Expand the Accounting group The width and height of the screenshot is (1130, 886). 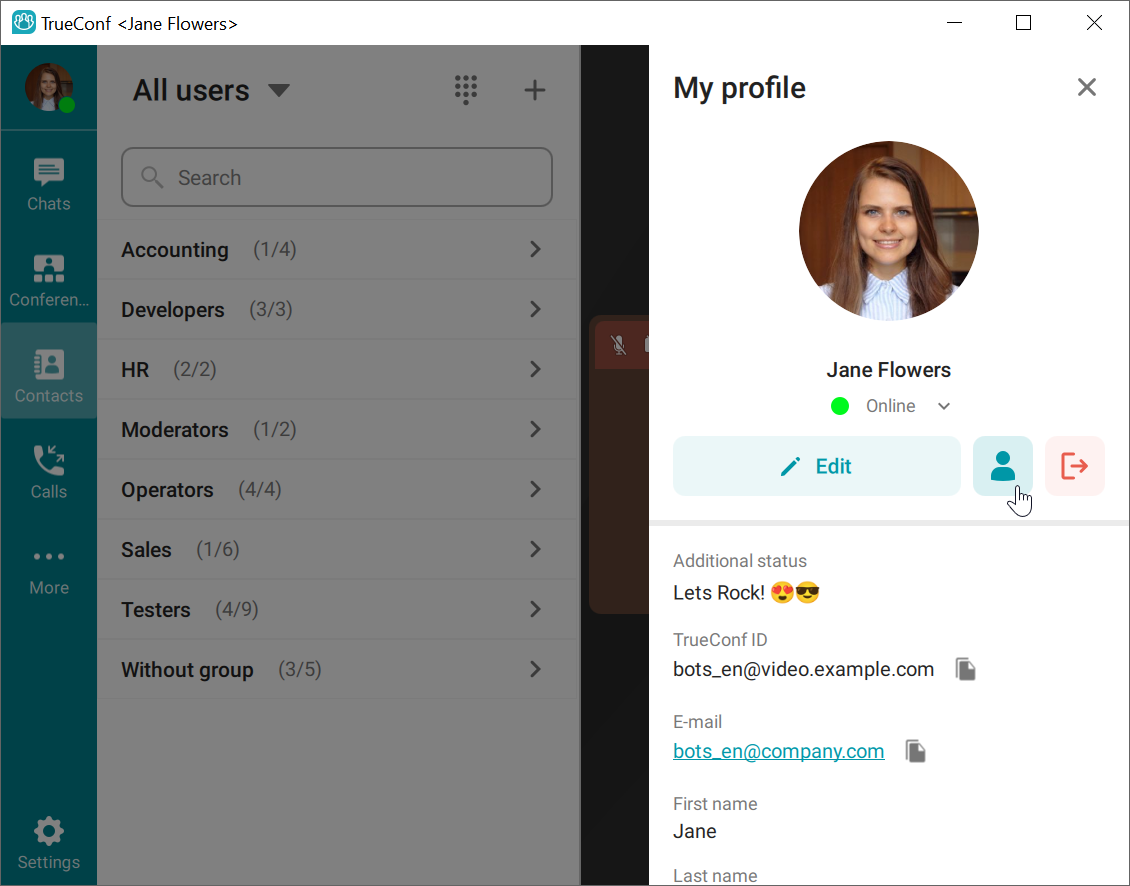point(338,249)
